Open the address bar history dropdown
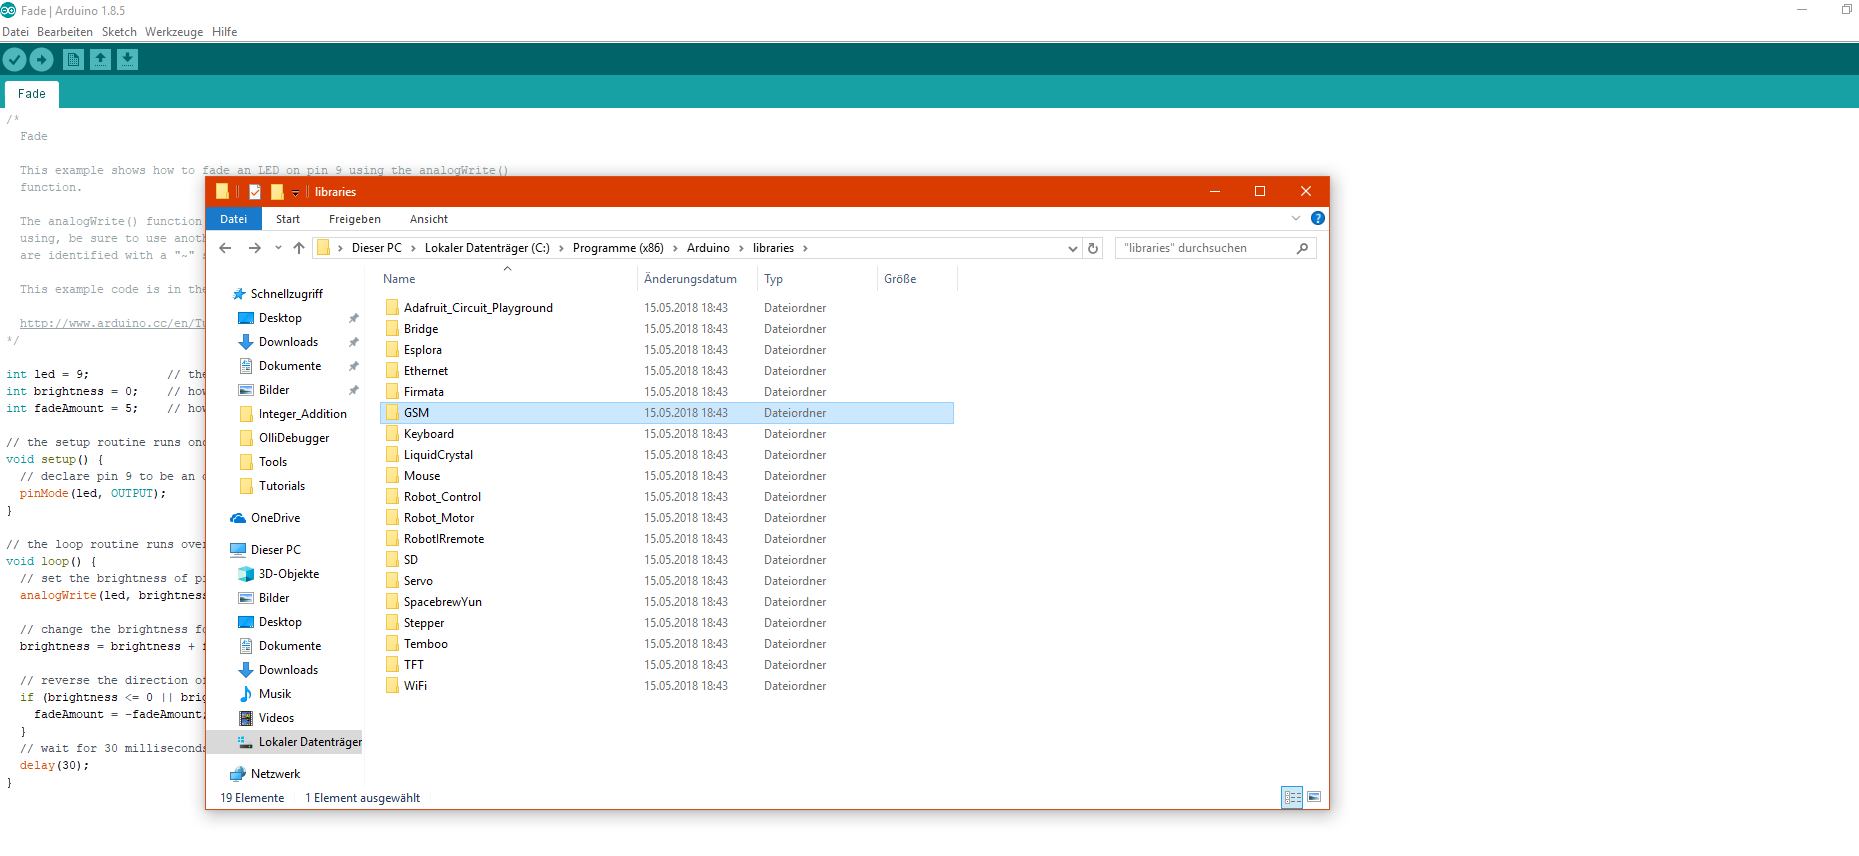 coord(1073,248)
